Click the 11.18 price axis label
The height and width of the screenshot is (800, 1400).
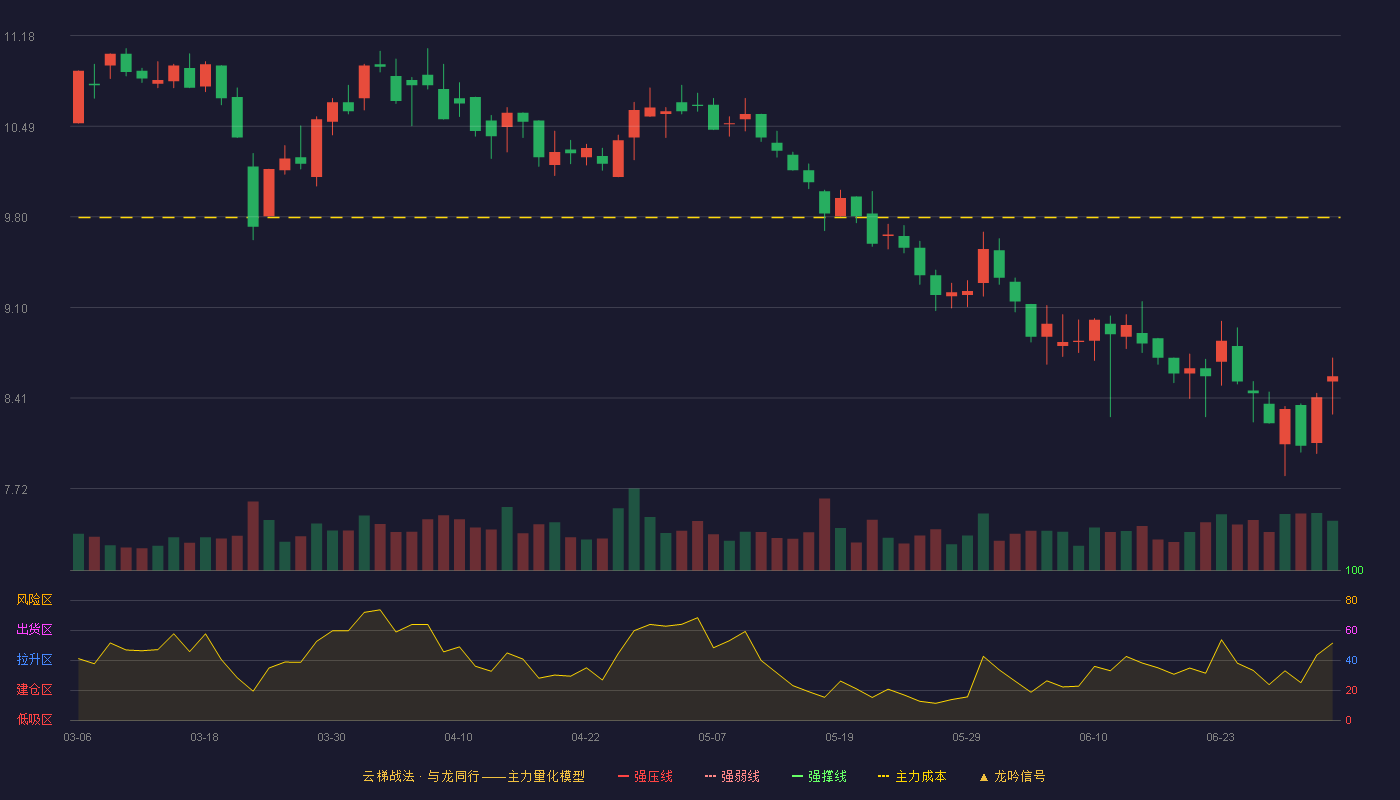click(x=19, y=37)
